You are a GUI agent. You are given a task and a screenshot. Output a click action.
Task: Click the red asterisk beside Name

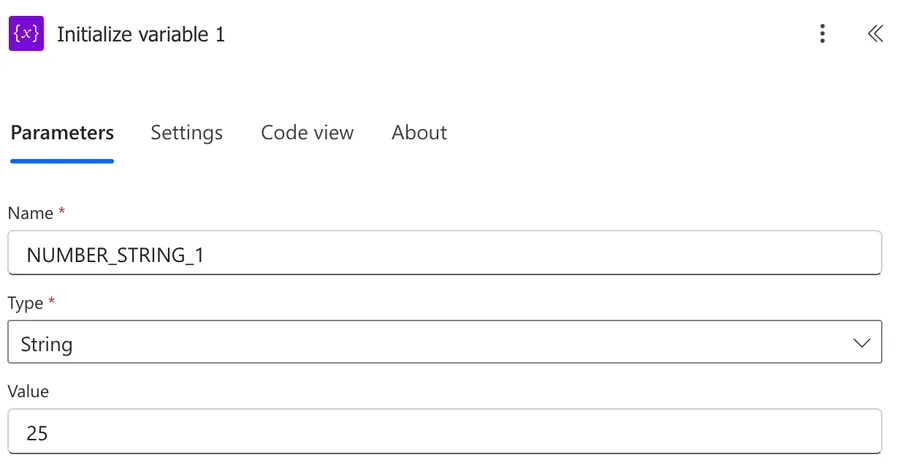(62, 212)
